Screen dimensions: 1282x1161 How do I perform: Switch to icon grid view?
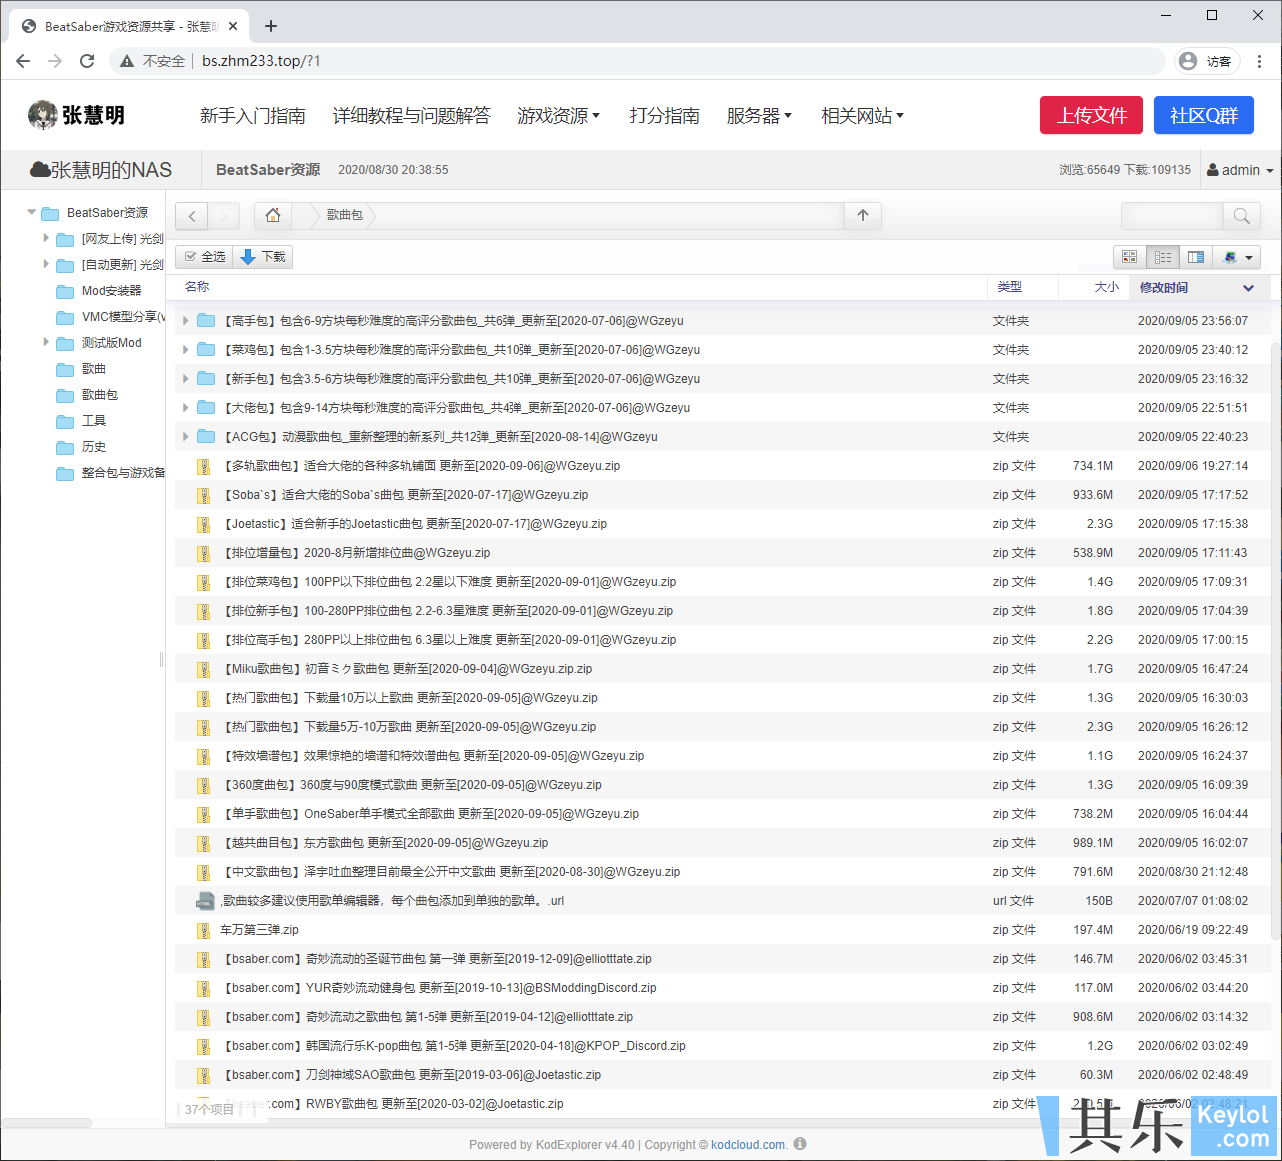[1130, 257]
